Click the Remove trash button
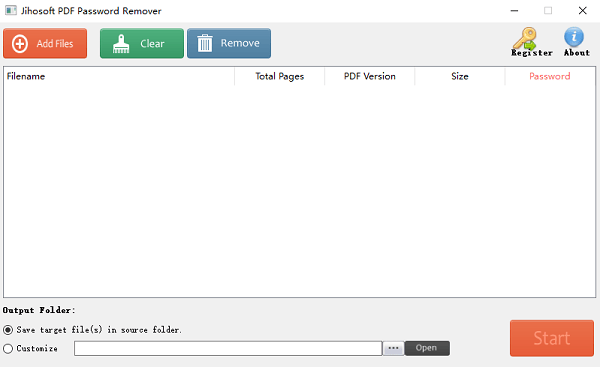 (x=229, y=43)
